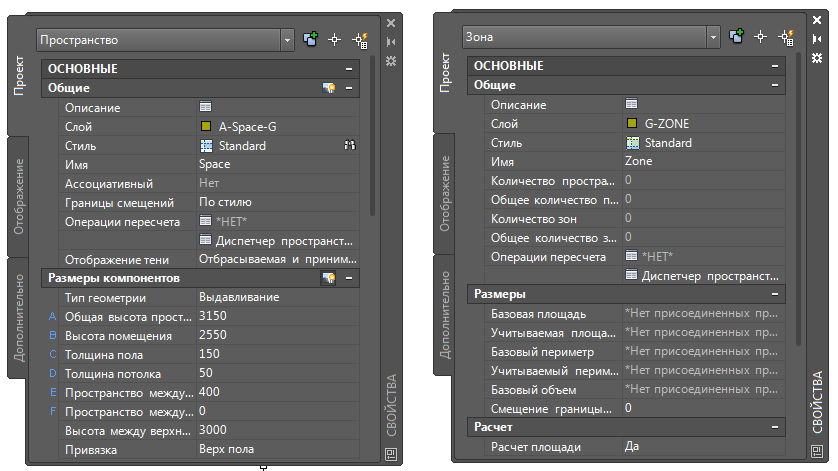Open the Зона object type dropdown
This screenshot has width=838, height=471.
[713, 37]
